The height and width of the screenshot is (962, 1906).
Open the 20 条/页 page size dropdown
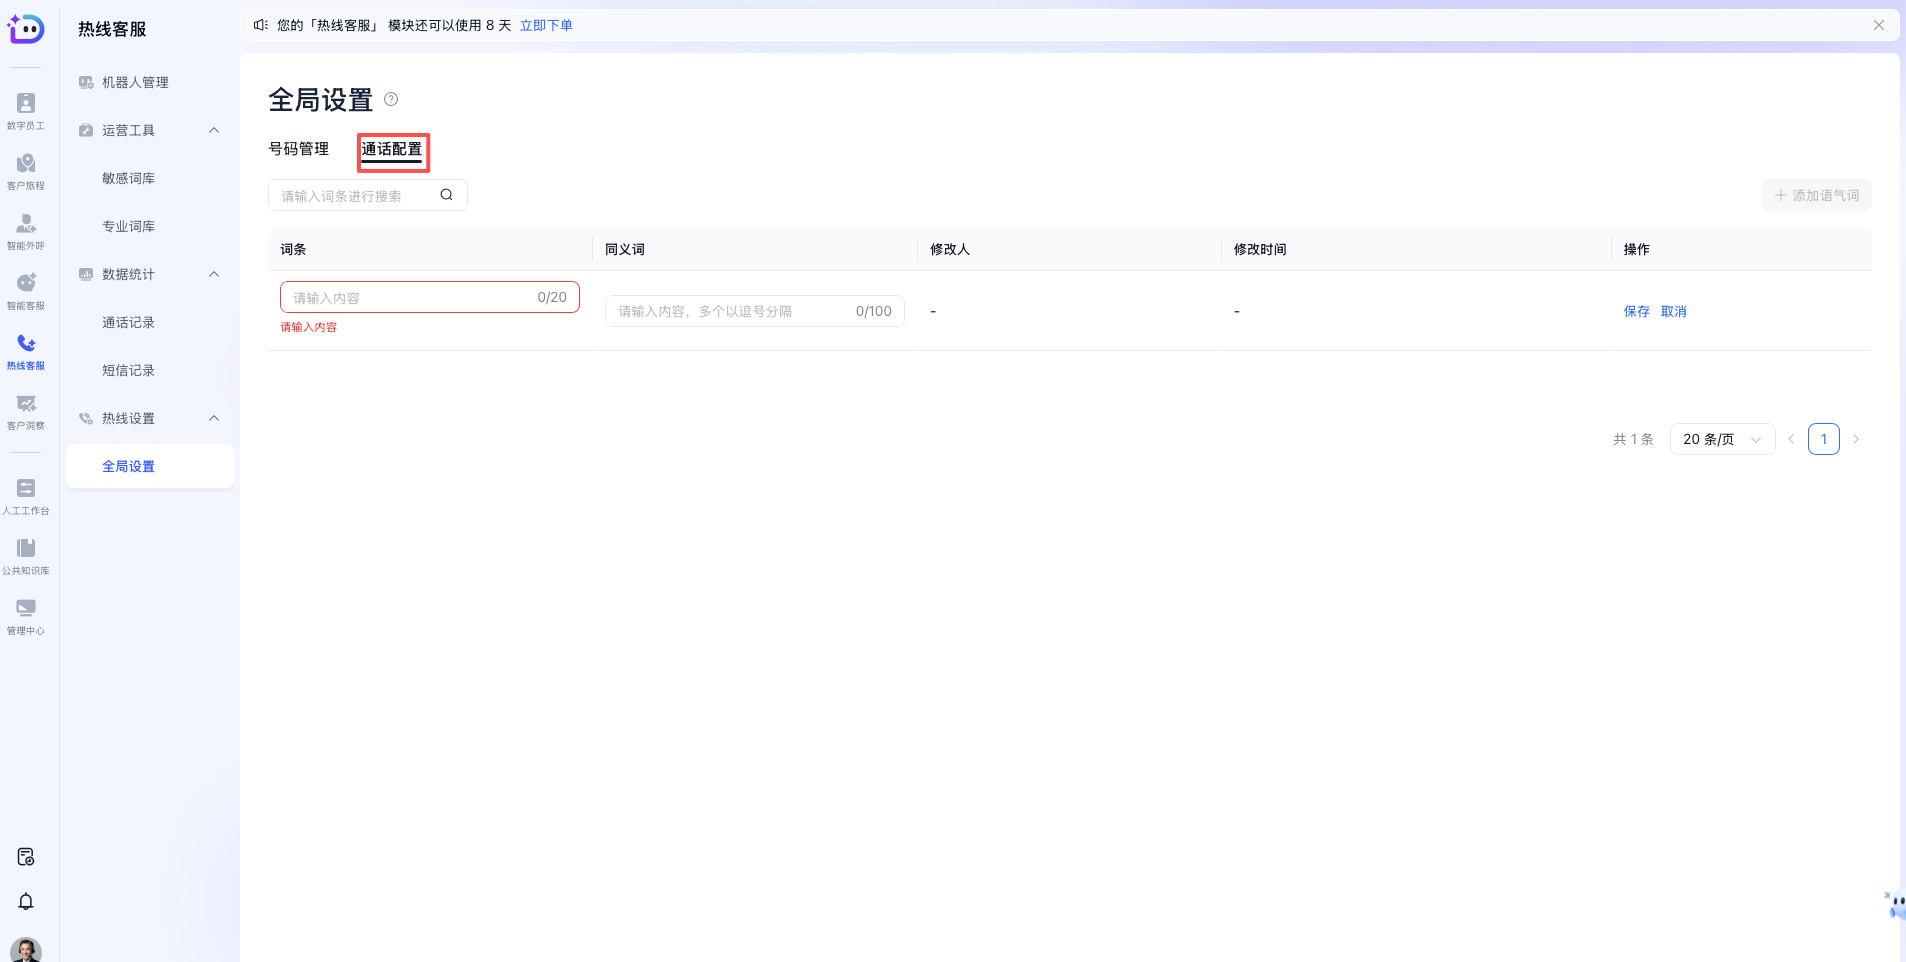[1721, 439]
